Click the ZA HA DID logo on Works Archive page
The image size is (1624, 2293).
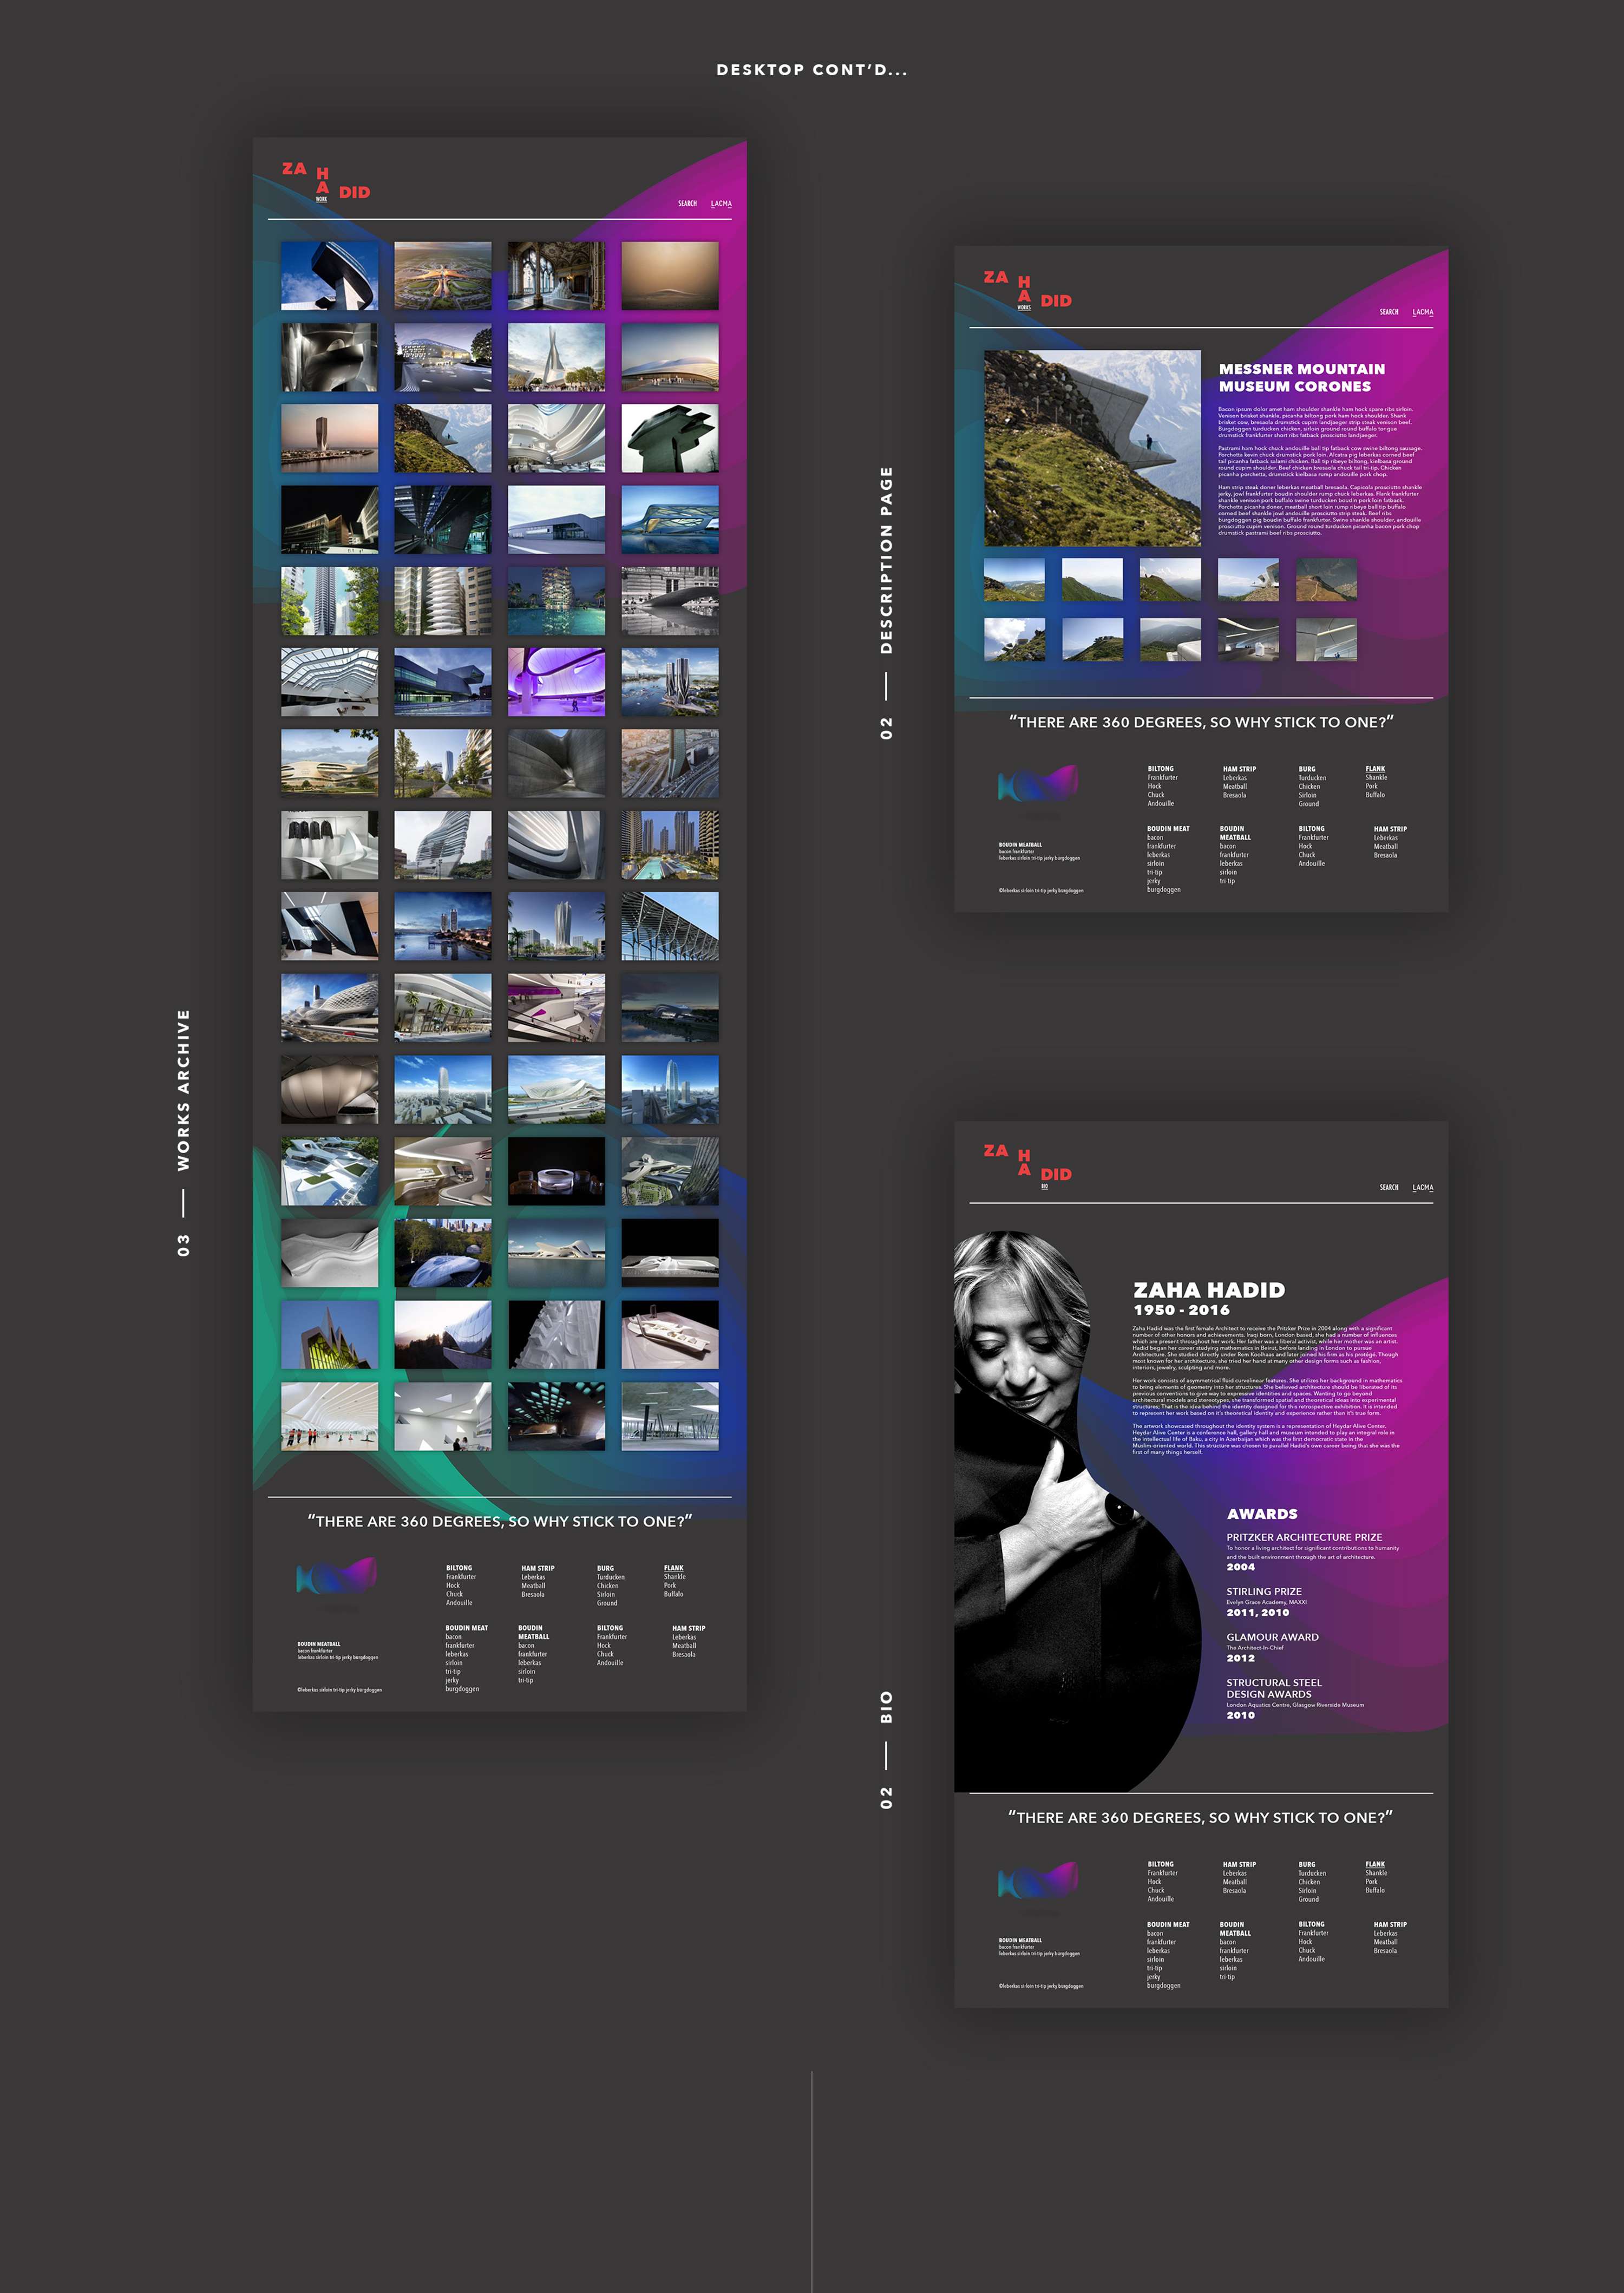[x=326, y=182]
